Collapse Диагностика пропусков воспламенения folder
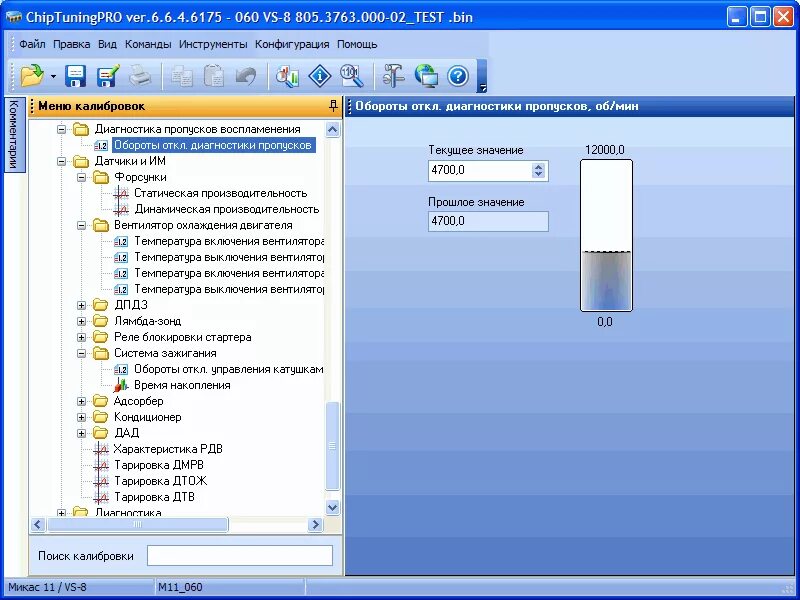 coord(62,129)
